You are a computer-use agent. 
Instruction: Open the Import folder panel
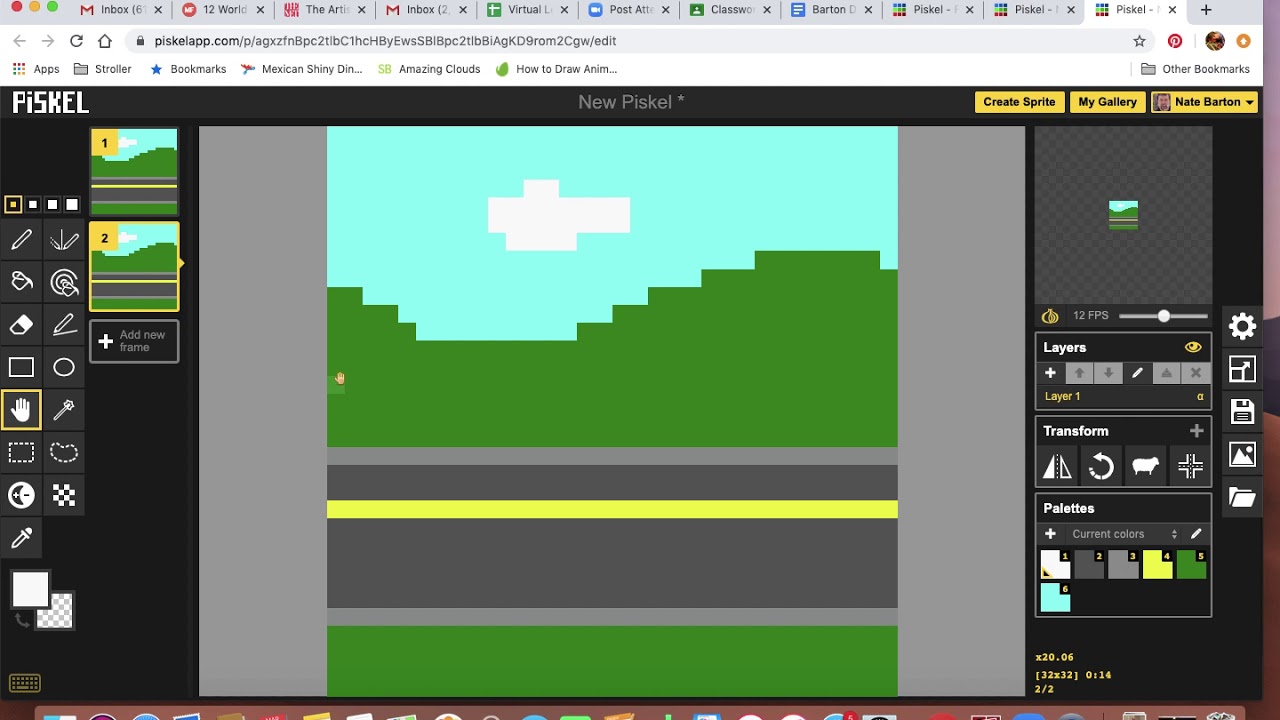pyautogui.click(x=1242, y=498)
